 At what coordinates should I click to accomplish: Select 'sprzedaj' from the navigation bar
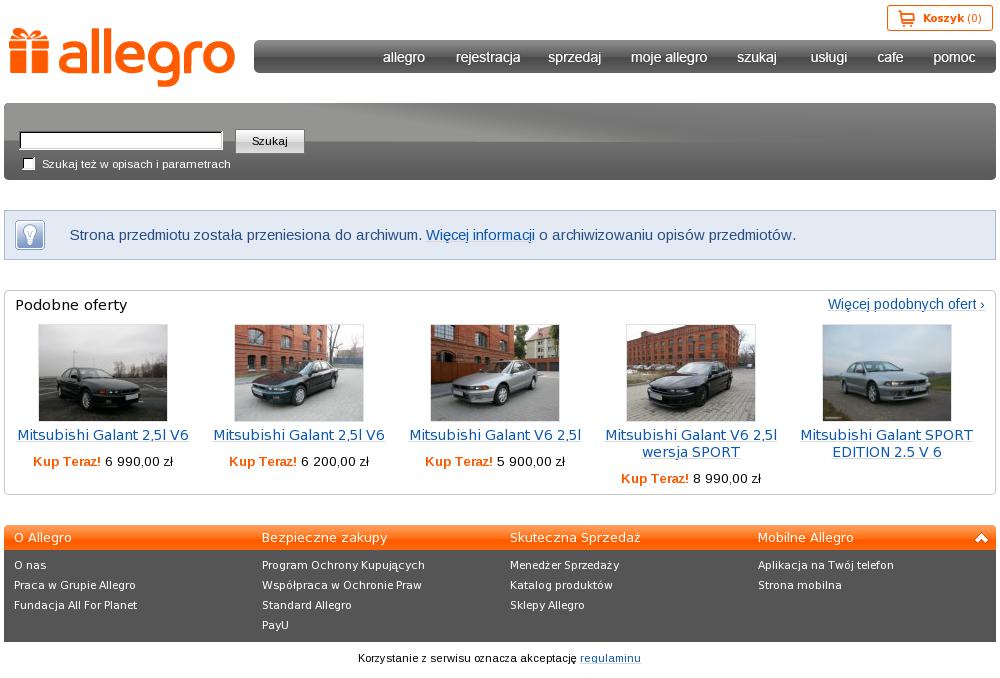575,57
